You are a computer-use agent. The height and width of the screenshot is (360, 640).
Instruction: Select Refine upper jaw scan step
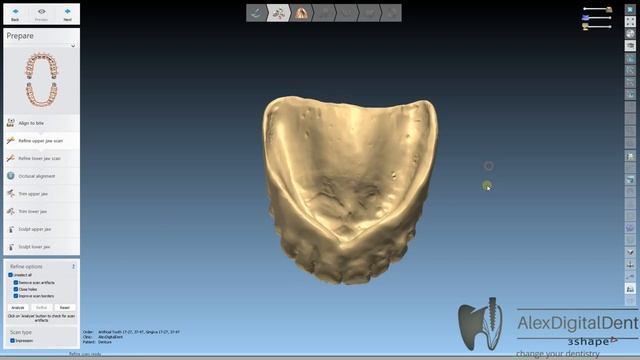point(42,140)
